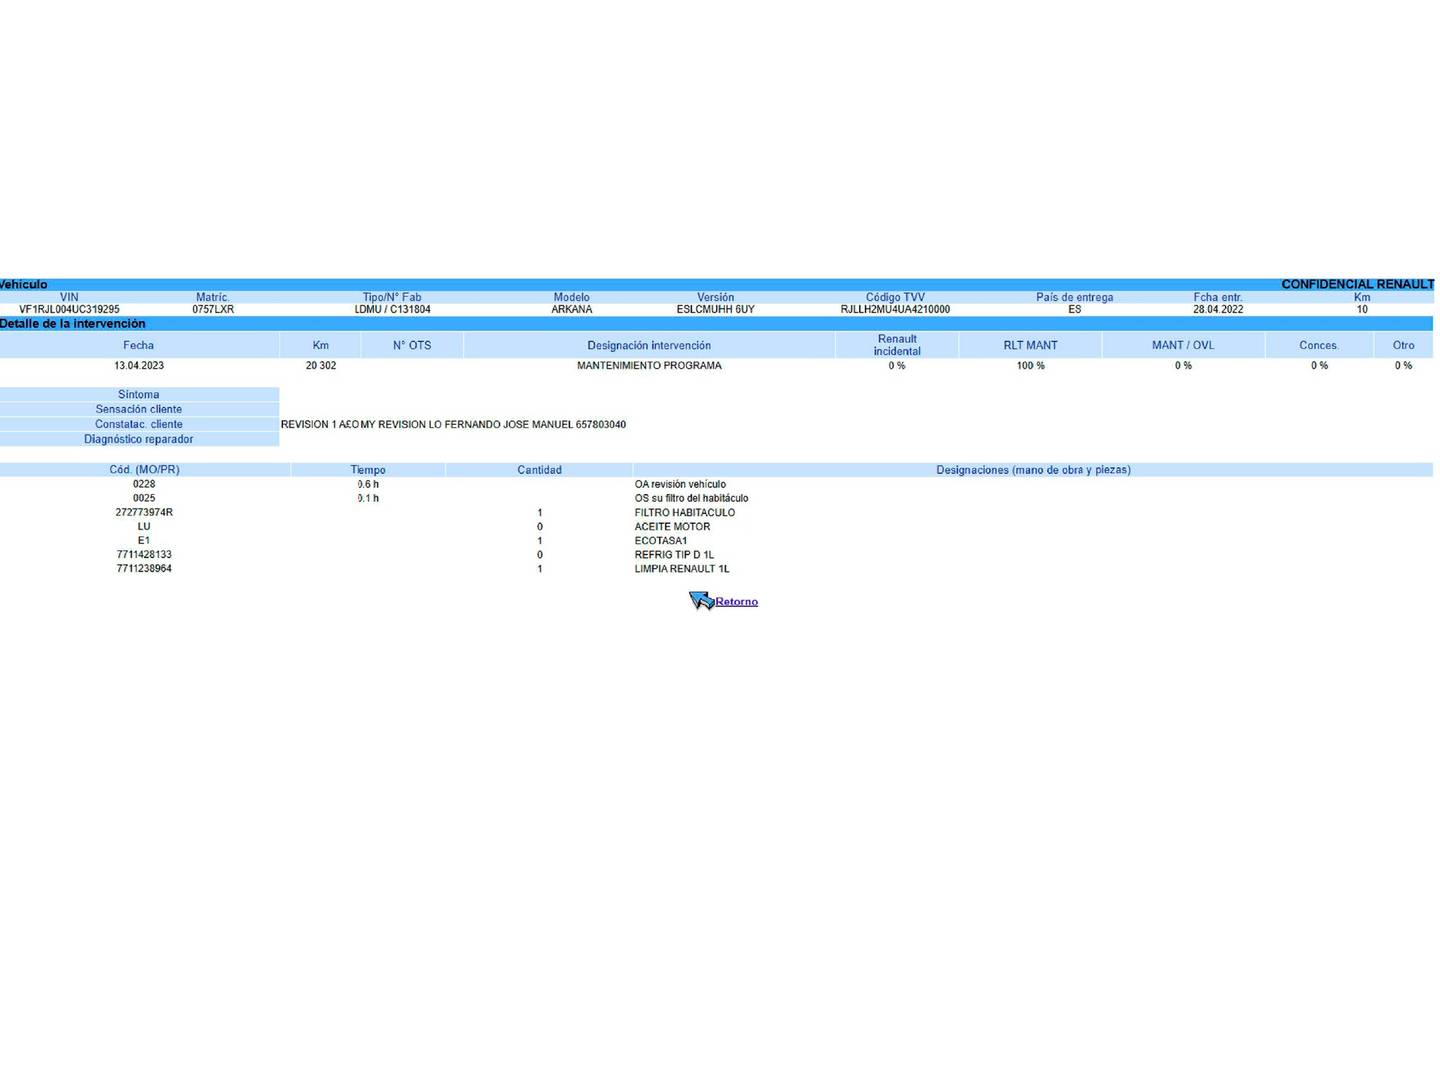The image size is (1440, 1080).
Task: Select part code 7711428133
Action: point(144,555)
